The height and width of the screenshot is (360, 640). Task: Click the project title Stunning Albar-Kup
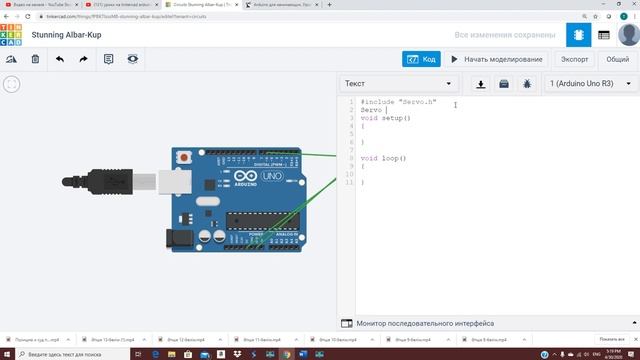pos(67,35)
